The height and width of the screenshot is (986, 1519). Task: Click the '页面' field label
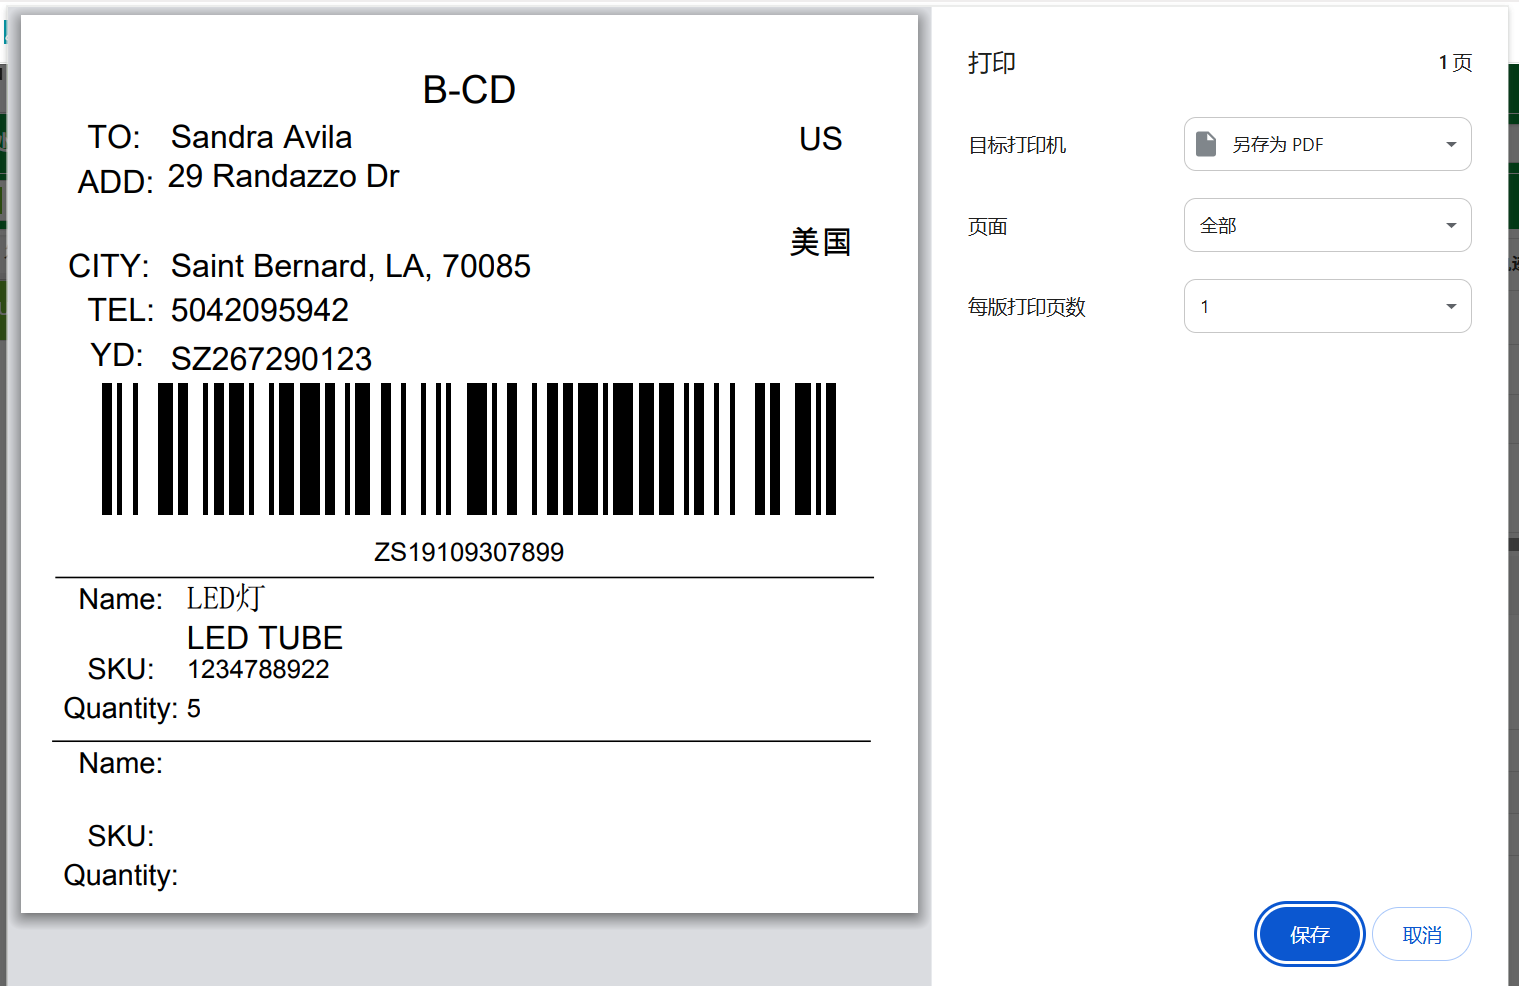987,227
